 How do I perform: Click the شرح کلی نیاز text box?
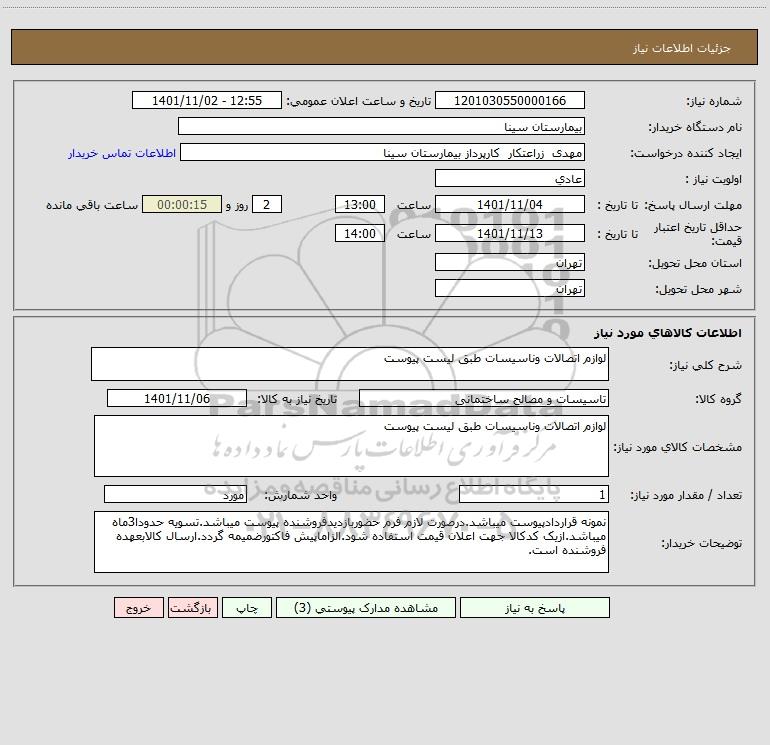pos(350,364)
